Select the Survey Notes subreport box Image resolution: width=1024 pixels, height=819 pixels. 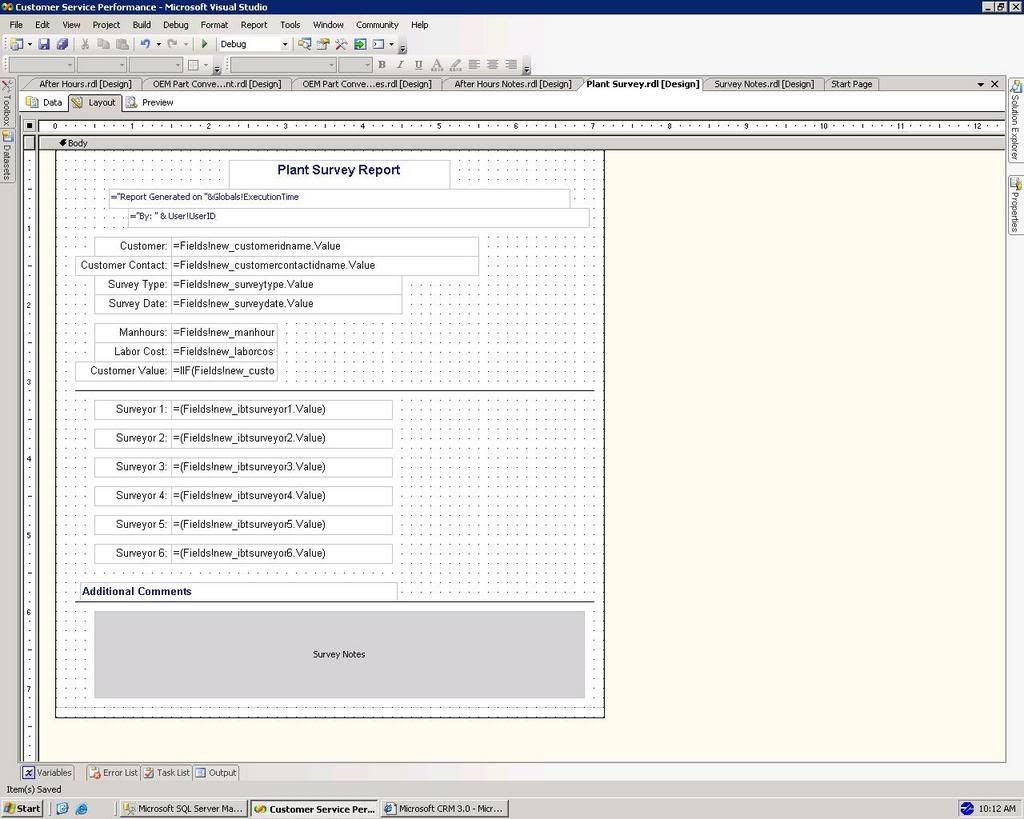click(339, 654)
